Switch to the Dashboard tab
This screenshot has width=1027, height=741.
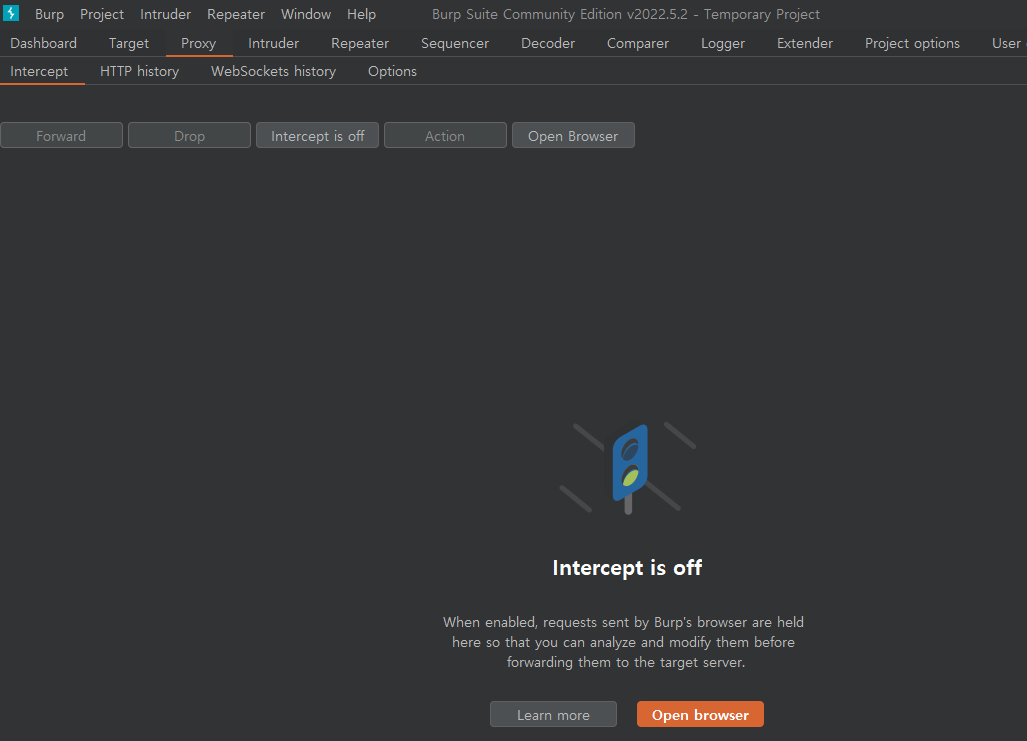pos(43,43)
